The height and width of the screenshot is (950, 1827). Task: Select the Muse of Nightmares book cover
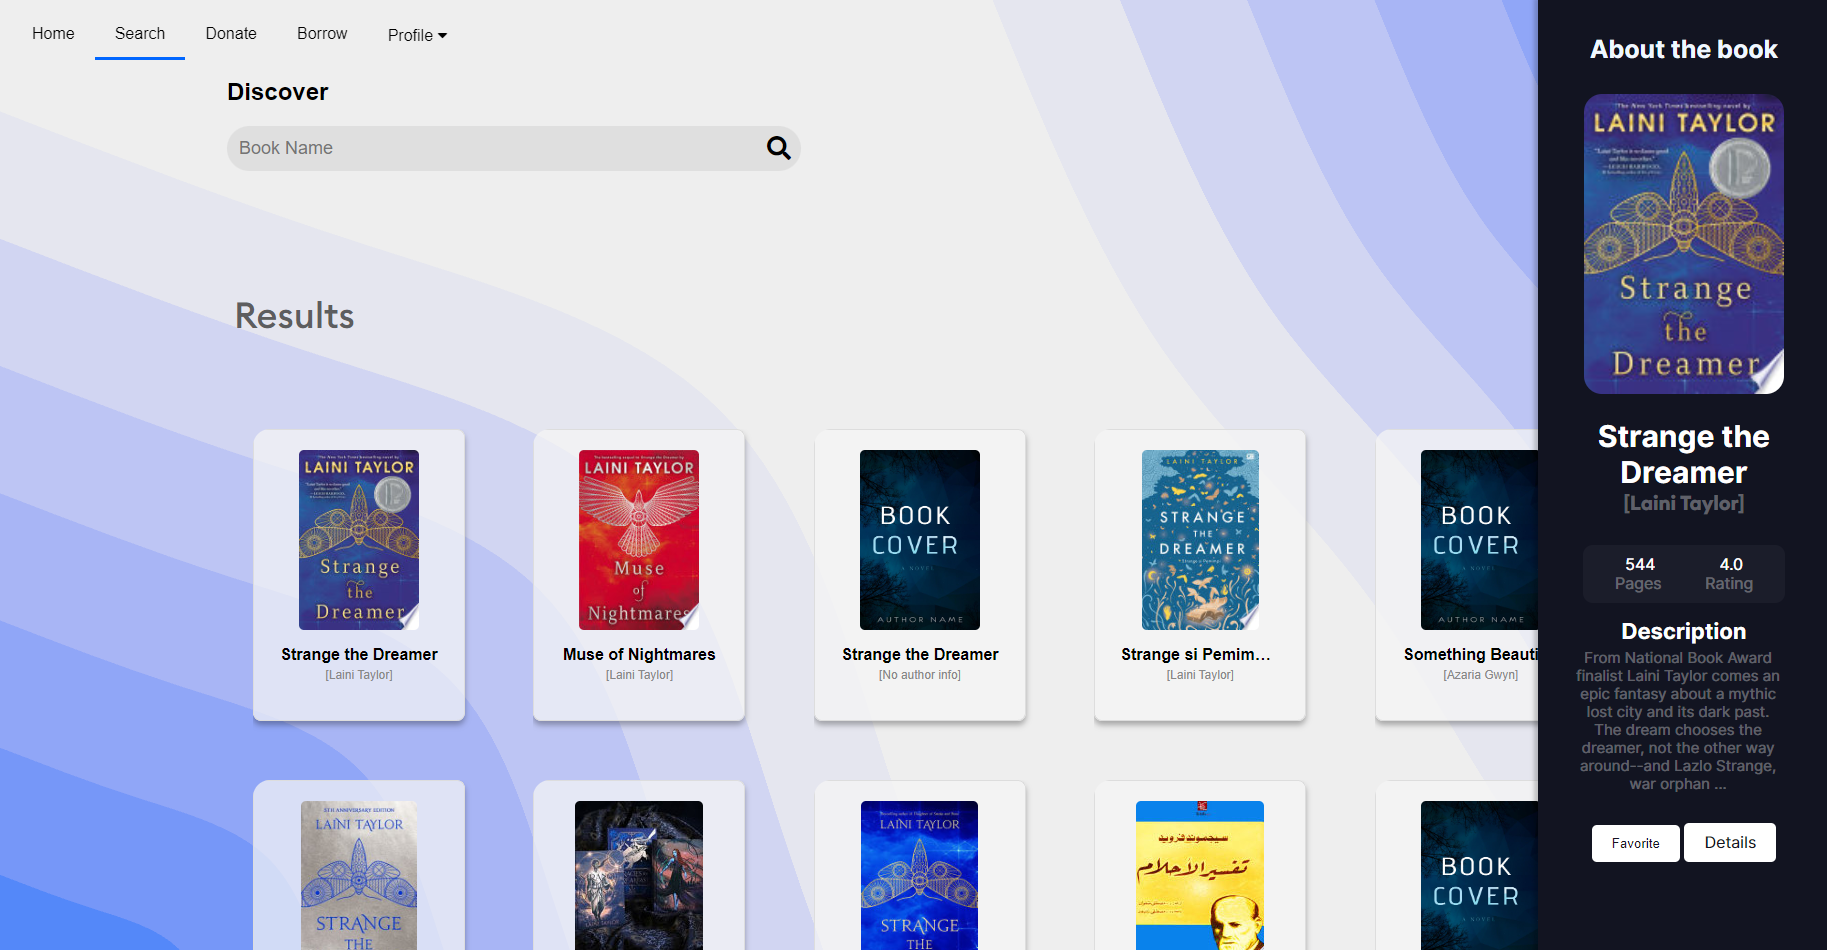point(639,540)
